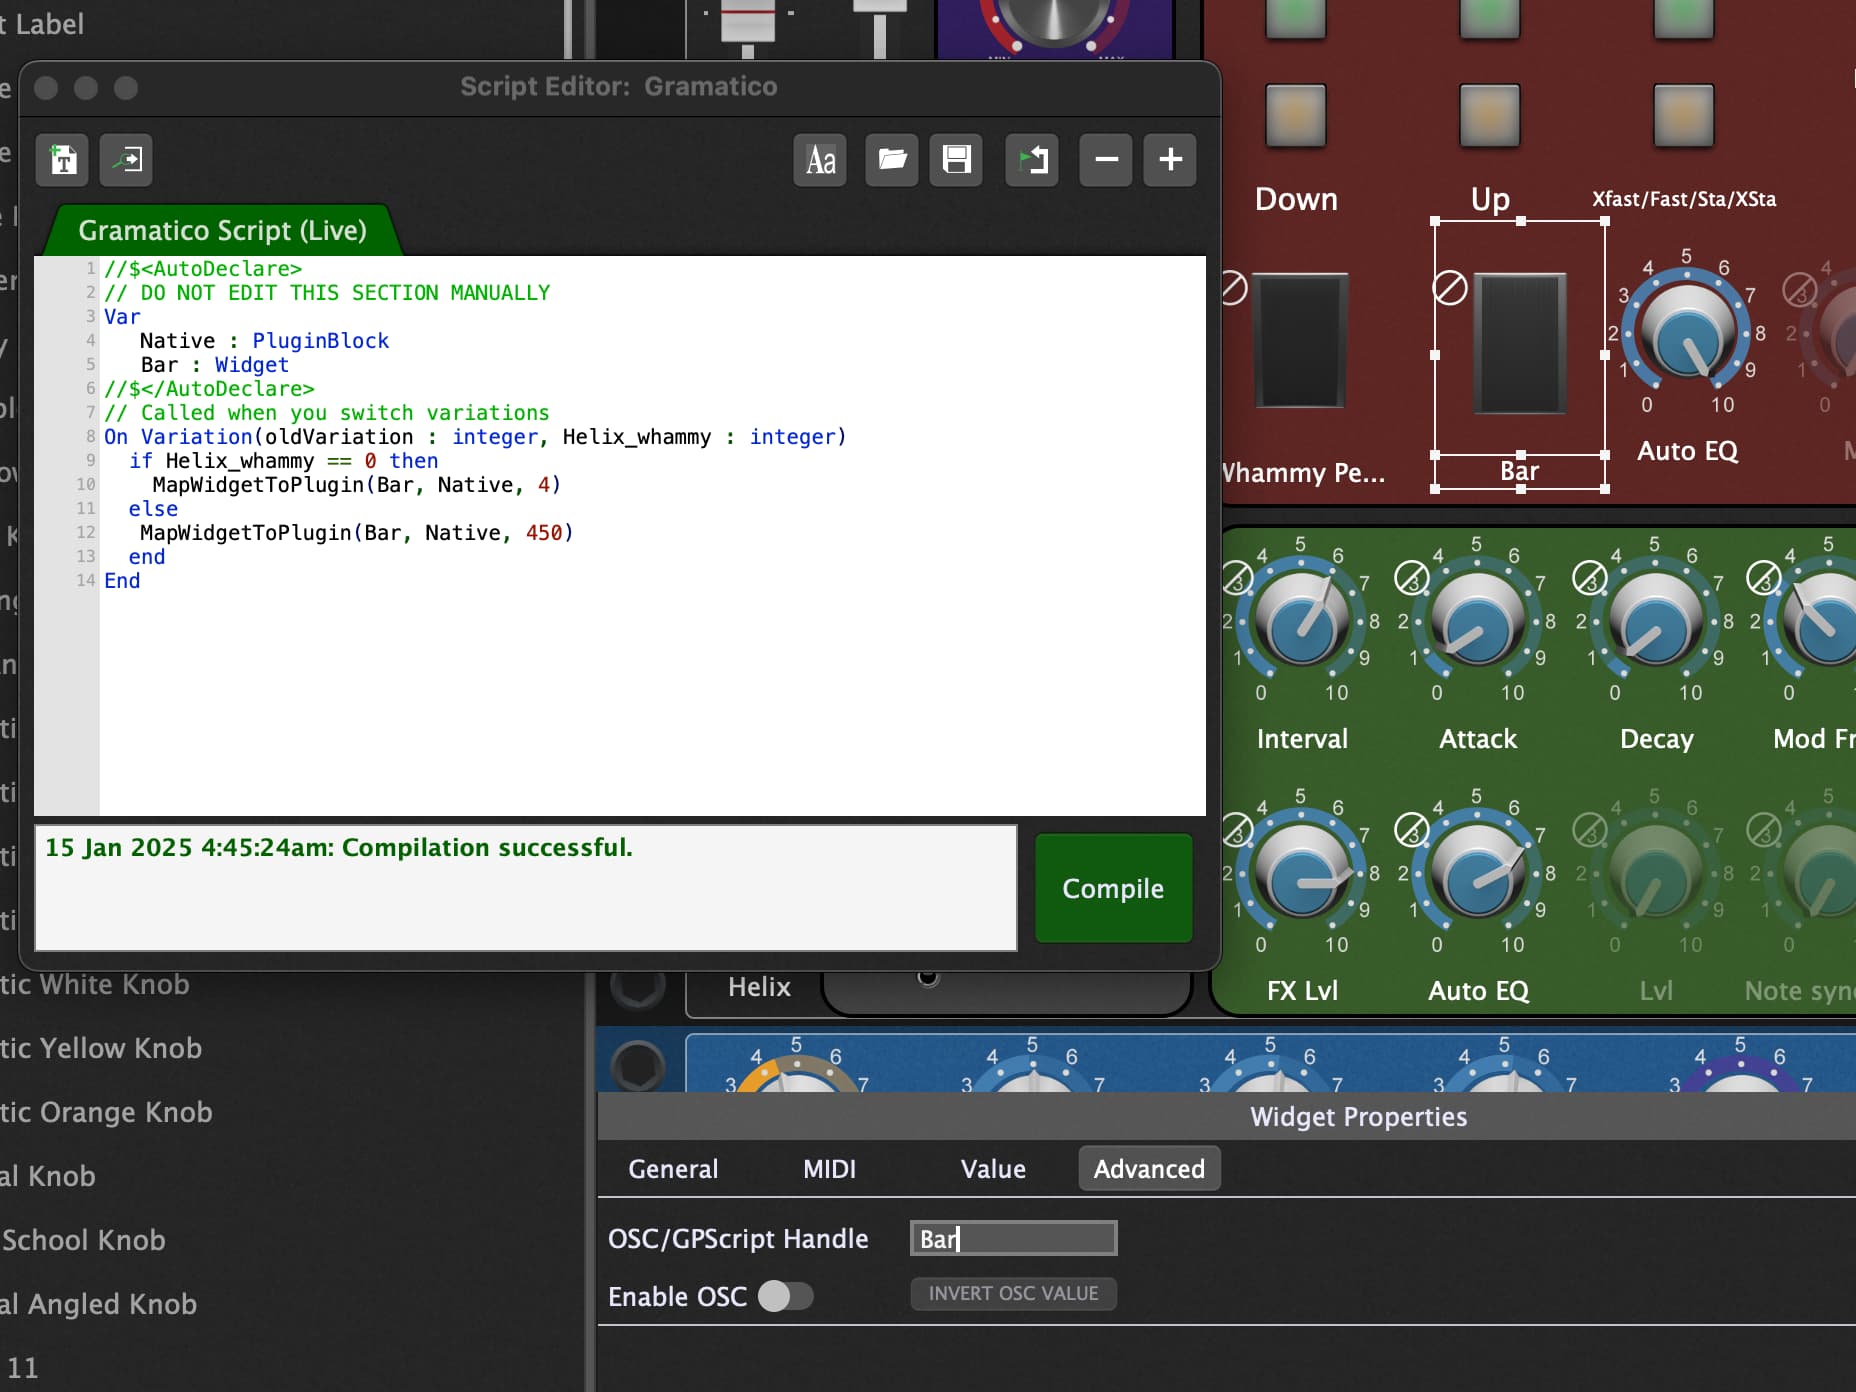Click round jack beside Helix panel

(637, 986)
